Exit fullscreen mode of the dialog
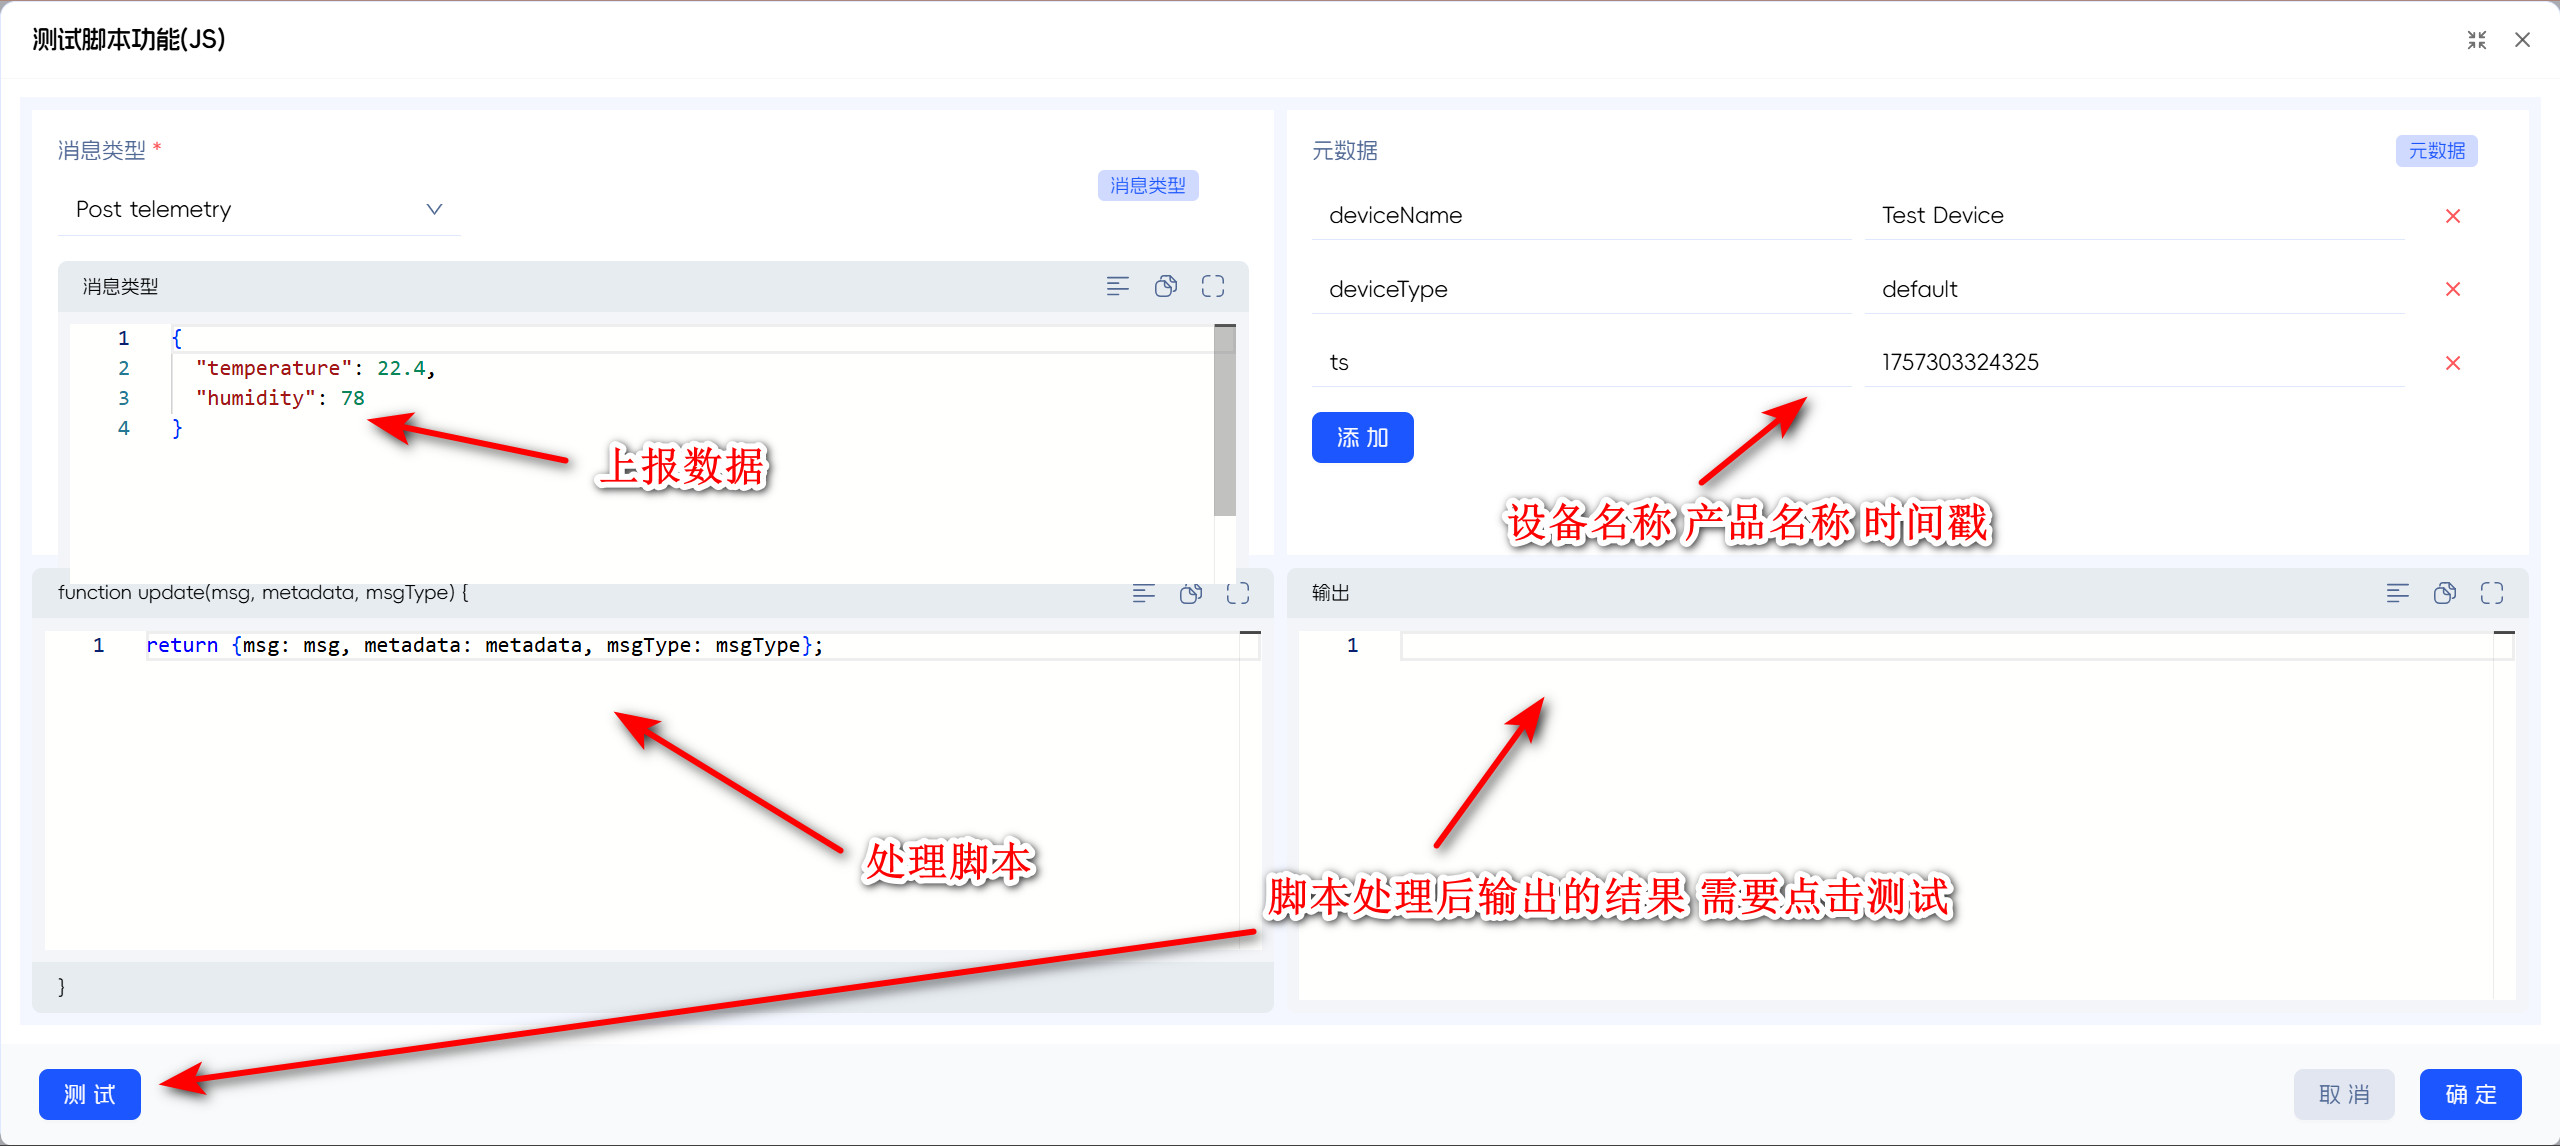The image size is (2560, 1146). (2476, 40)
